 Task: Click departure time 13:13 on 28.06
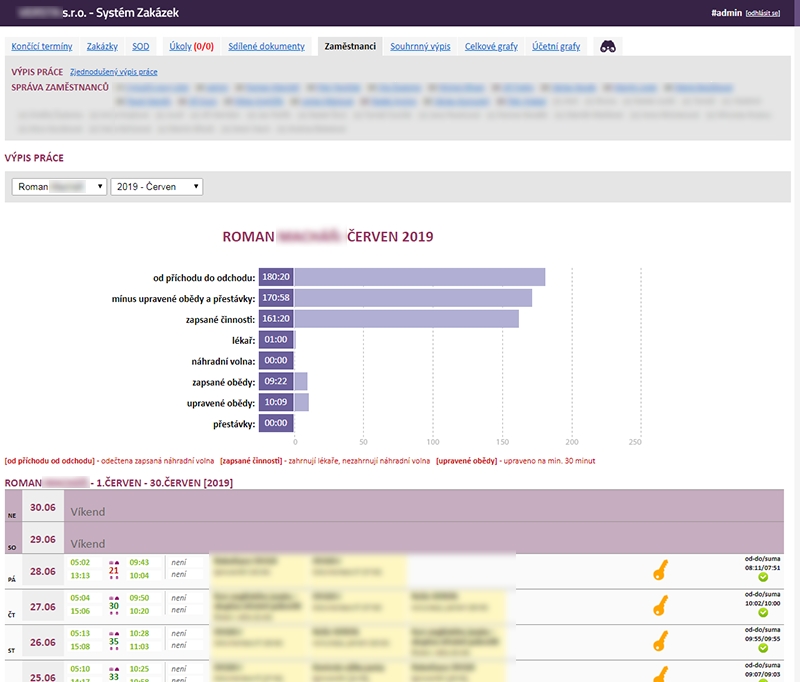[80, 576]
